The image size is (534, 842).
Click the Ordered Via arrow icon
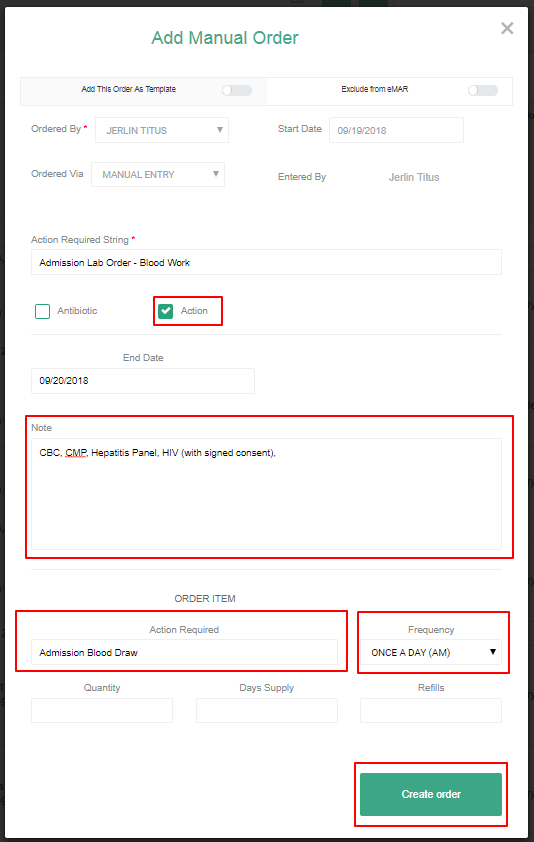coord(215,174)
